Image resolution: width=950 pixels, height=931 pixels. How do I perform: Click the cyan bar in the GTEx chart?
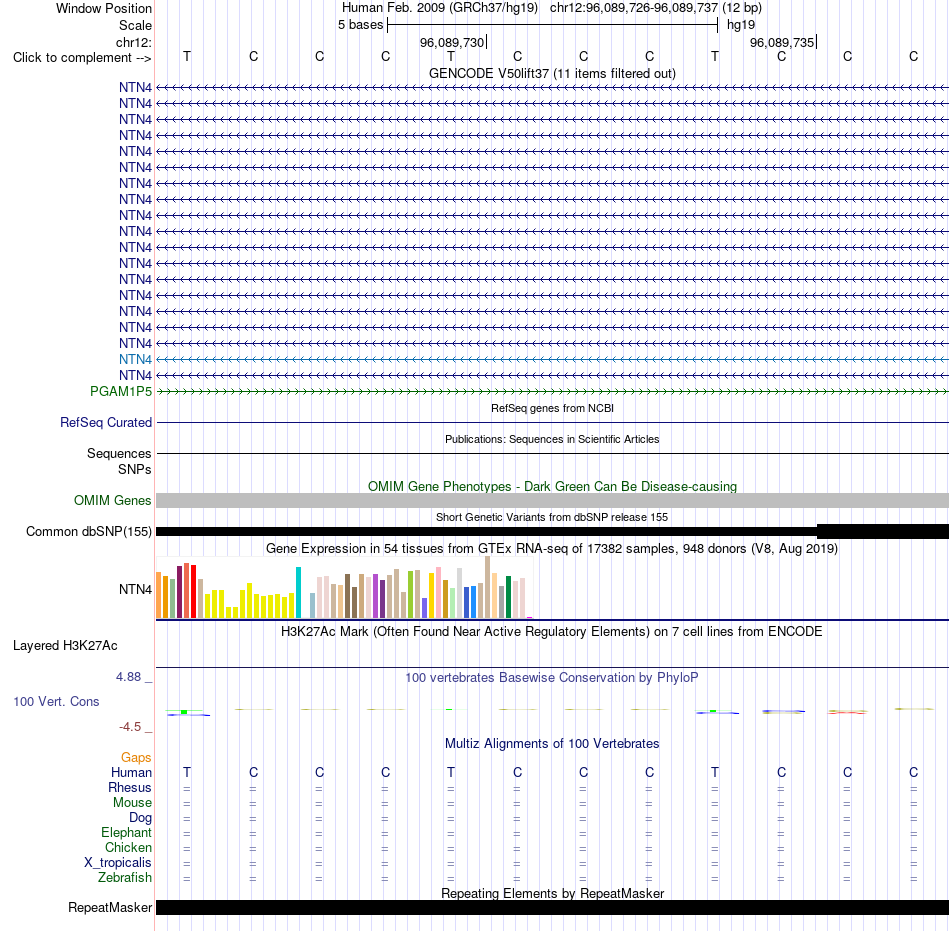coord(298,592)
